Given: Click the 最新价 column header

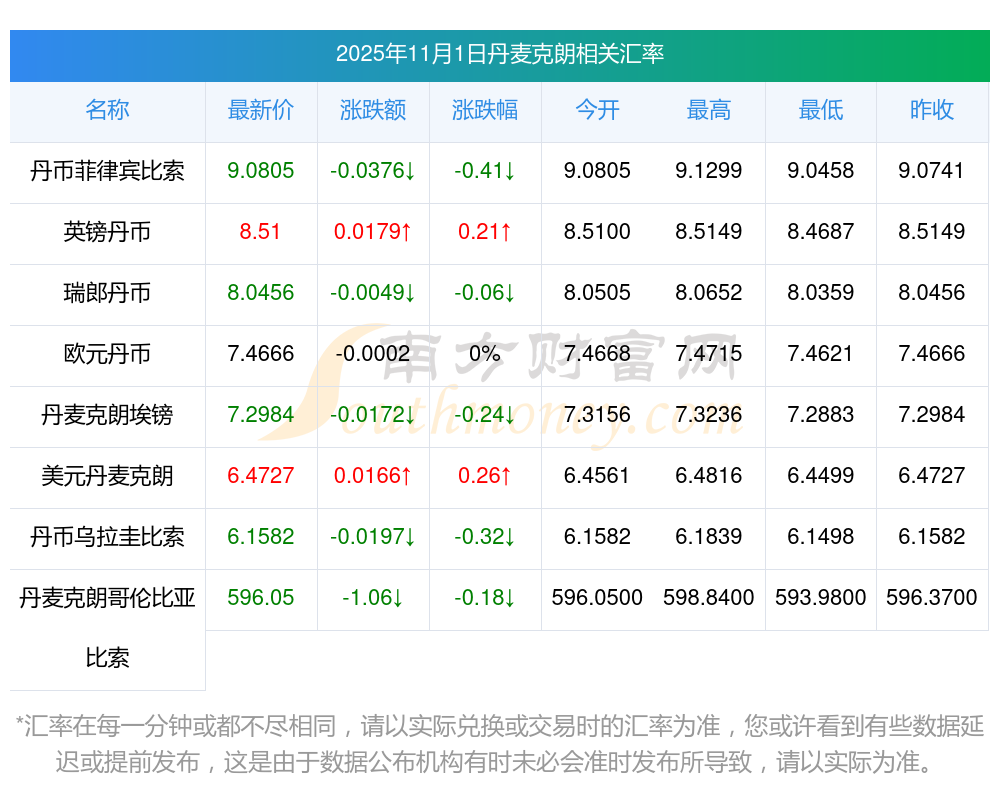Looking at the screenshot, I should pos(261,110).
